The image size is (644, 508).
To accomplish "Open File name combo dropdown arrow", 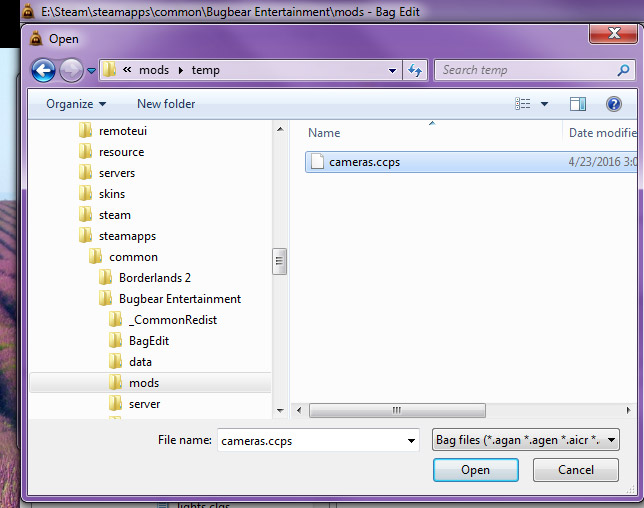I will 411,441.
